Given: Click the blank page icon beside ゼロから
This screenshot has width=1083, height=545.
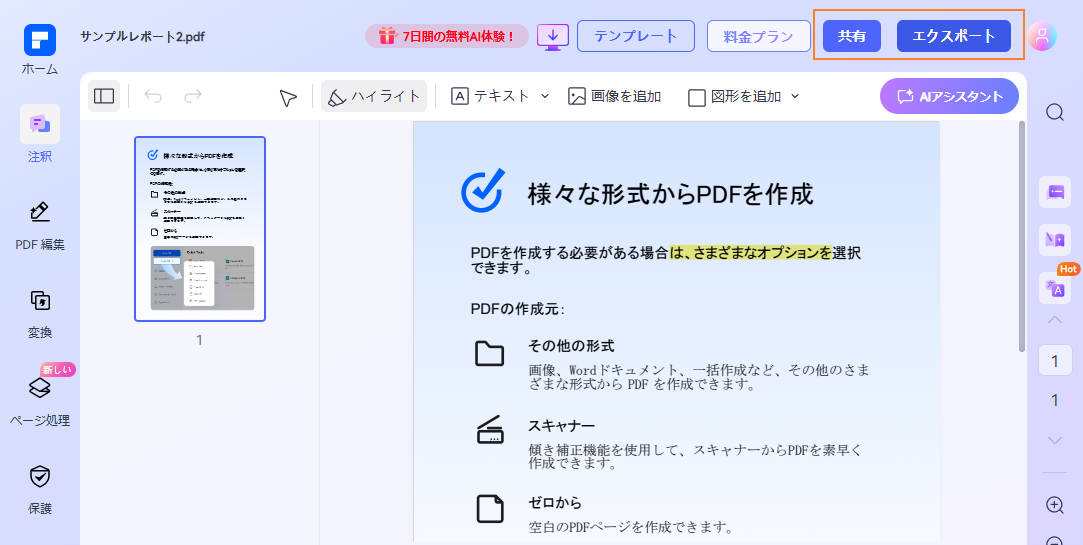Looking at the screenshot, I should [490, 509].
